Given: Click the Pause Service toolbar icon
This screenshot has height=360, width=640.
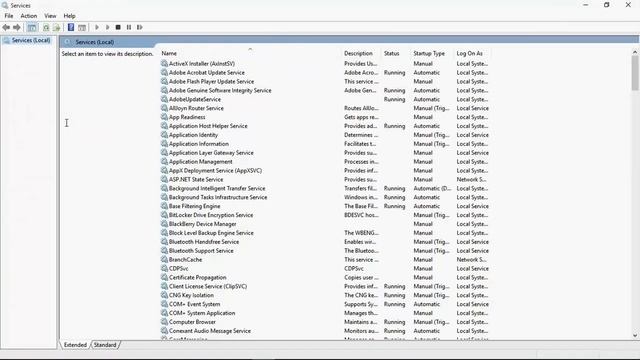Looking at the screenshot, I should tap(129, 27).
